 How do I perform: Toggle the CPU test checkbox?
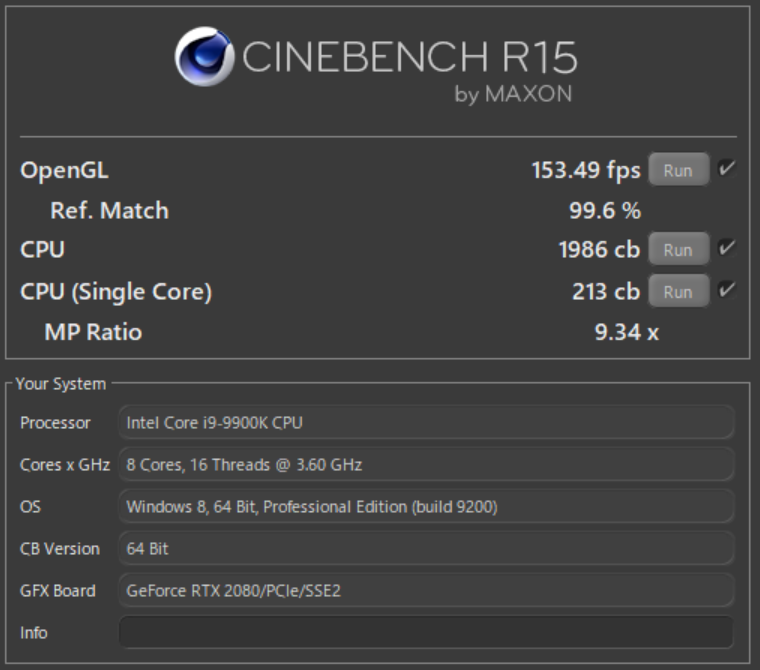coord(727,249)
